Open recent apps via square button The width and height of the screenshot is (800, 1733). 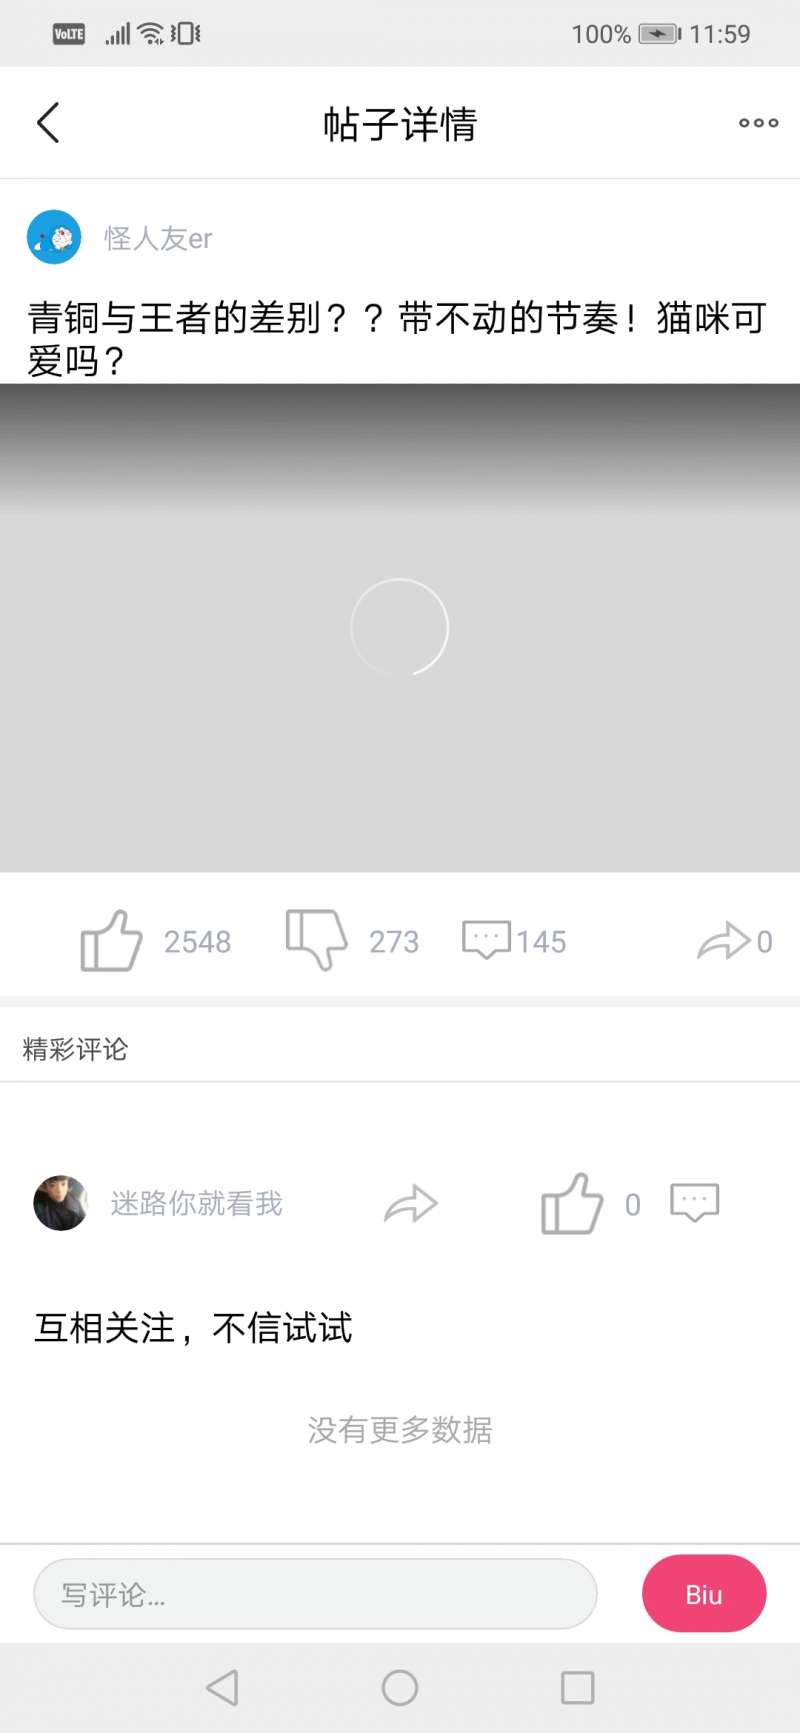pos(578,1688)
